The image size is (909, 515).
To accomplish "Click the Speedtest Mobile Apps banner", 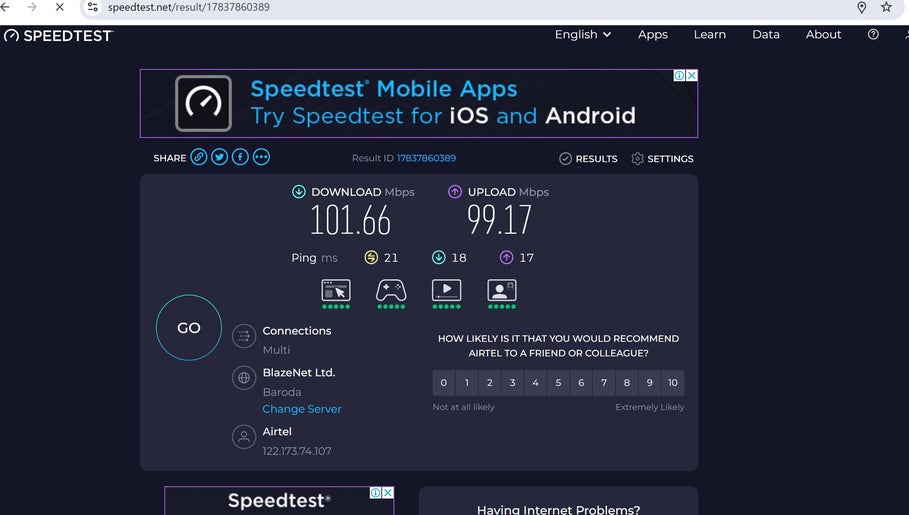I will click(419, 103).
